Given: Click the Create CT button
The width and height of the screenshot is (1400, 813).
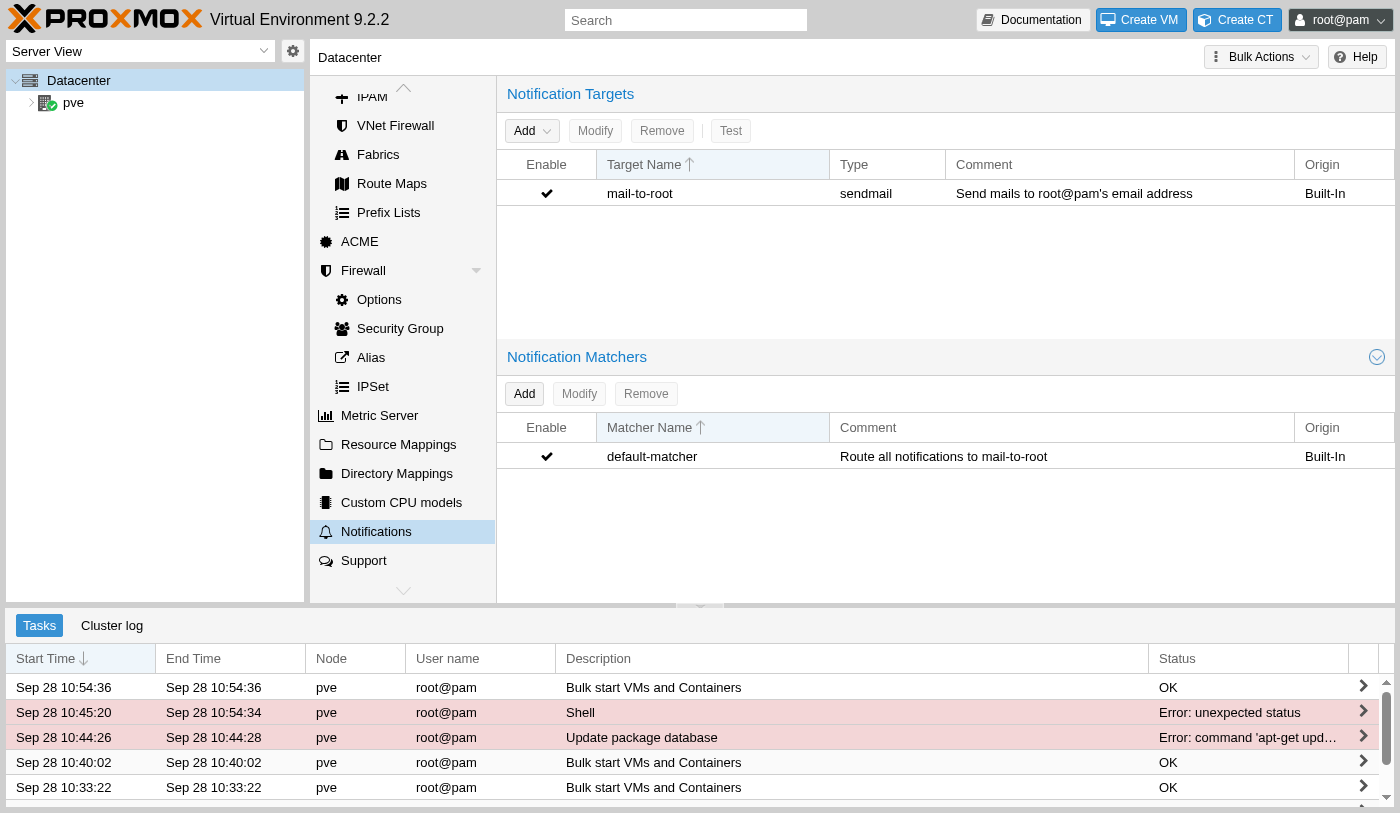Looking at the screenshot, I should pos(1237,20).
